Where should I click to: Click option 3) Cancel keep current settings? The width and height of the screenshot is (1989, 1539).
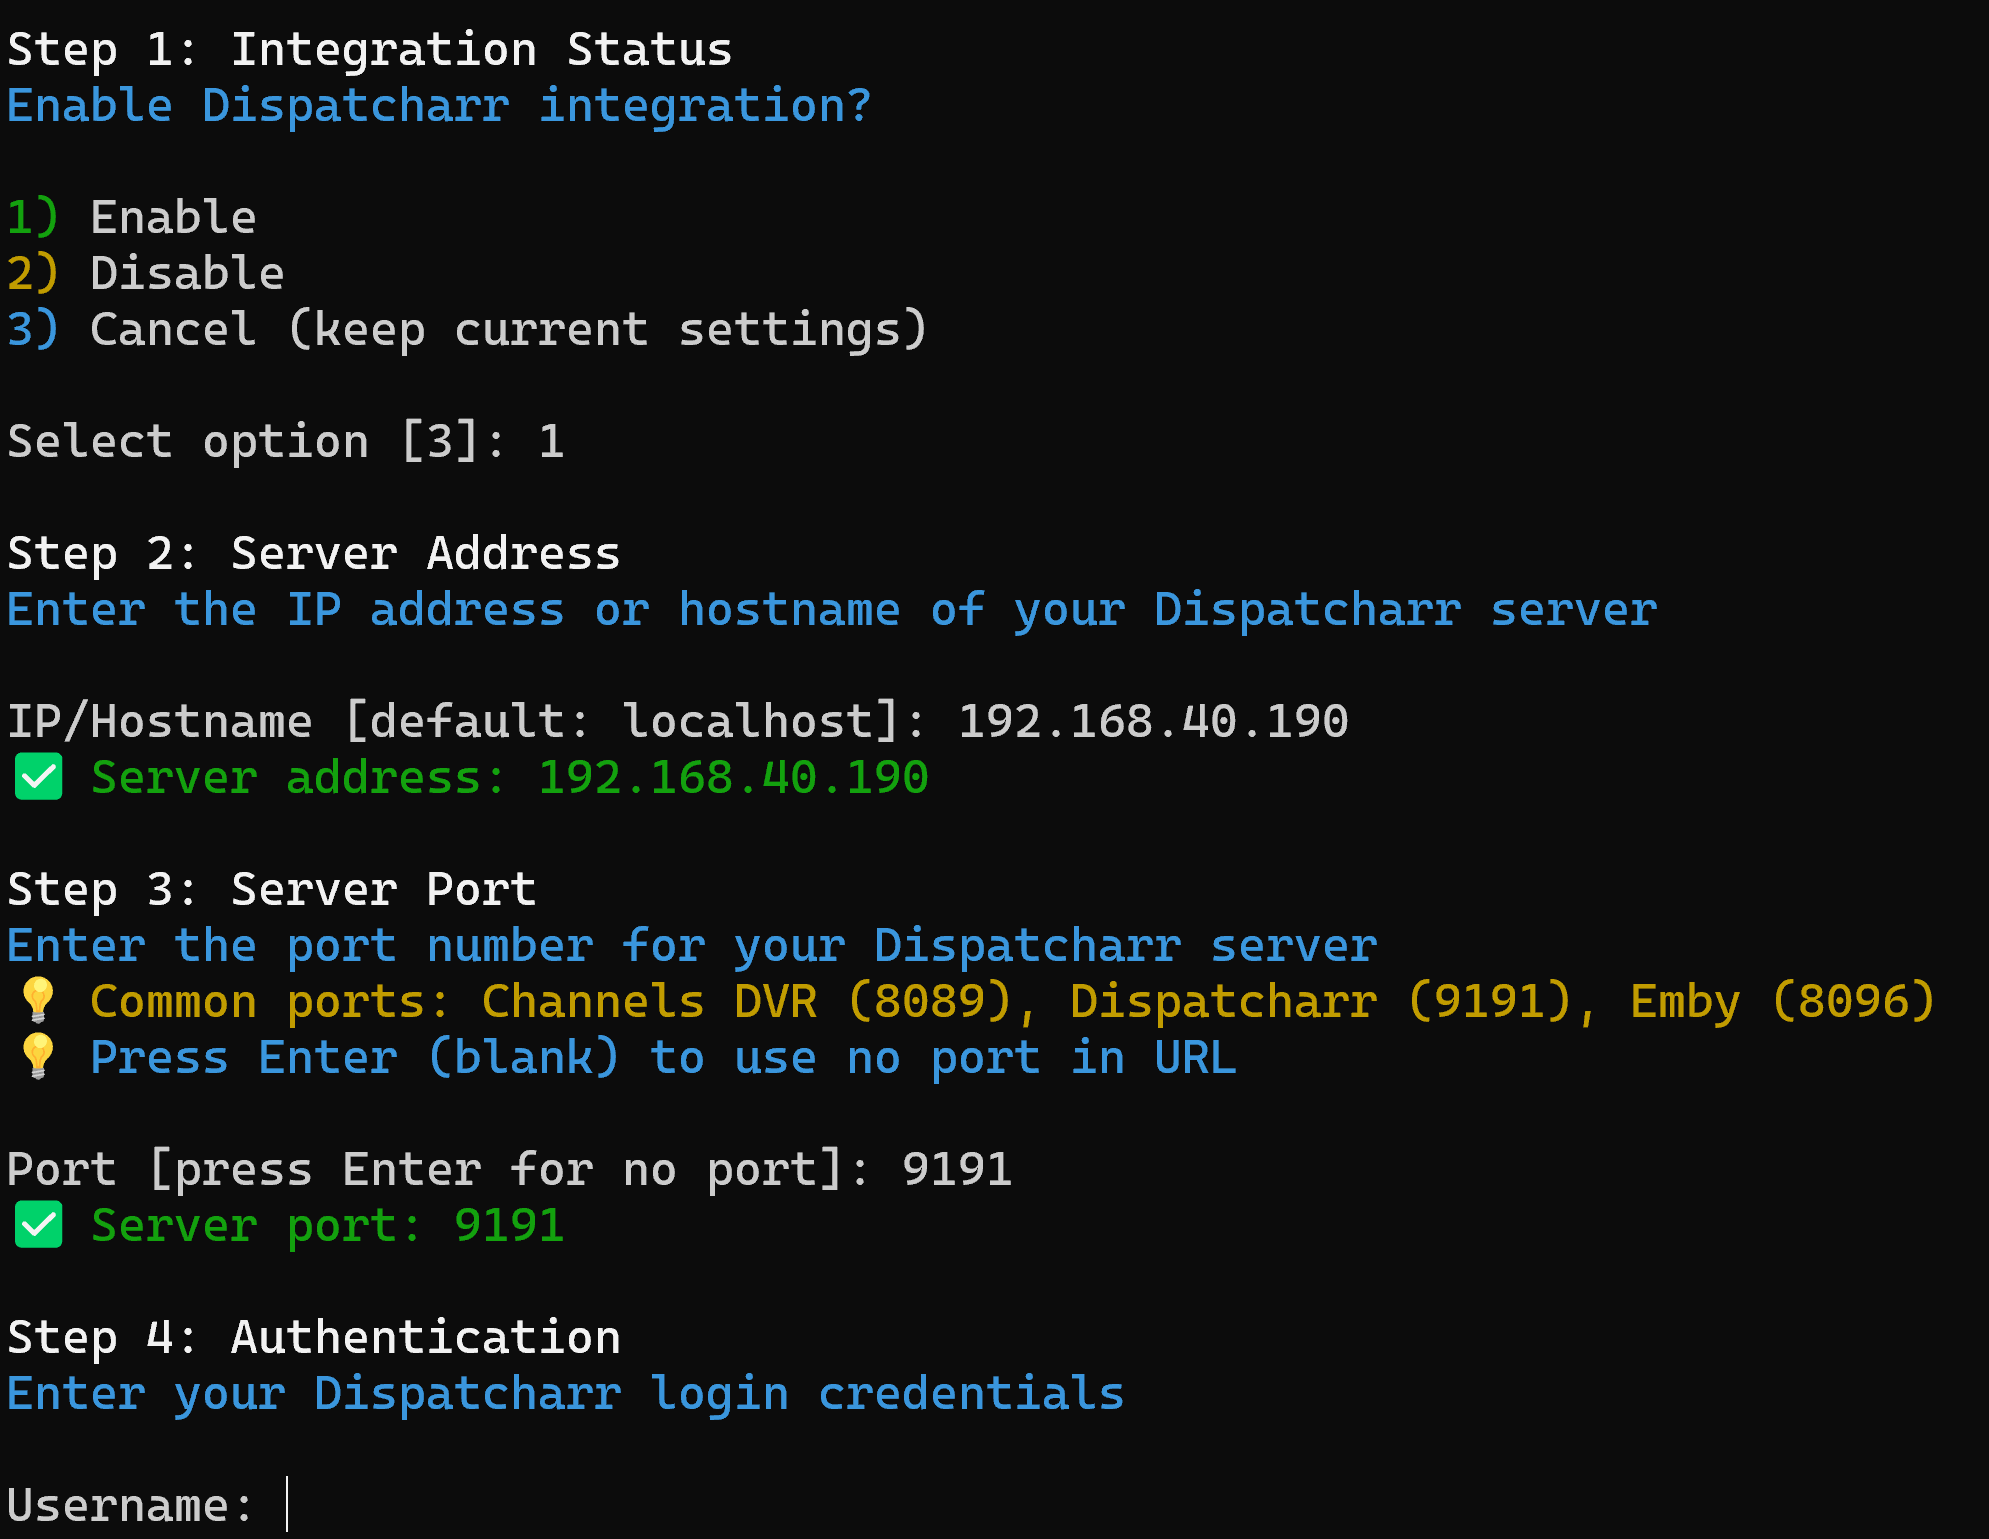point(467,329)
